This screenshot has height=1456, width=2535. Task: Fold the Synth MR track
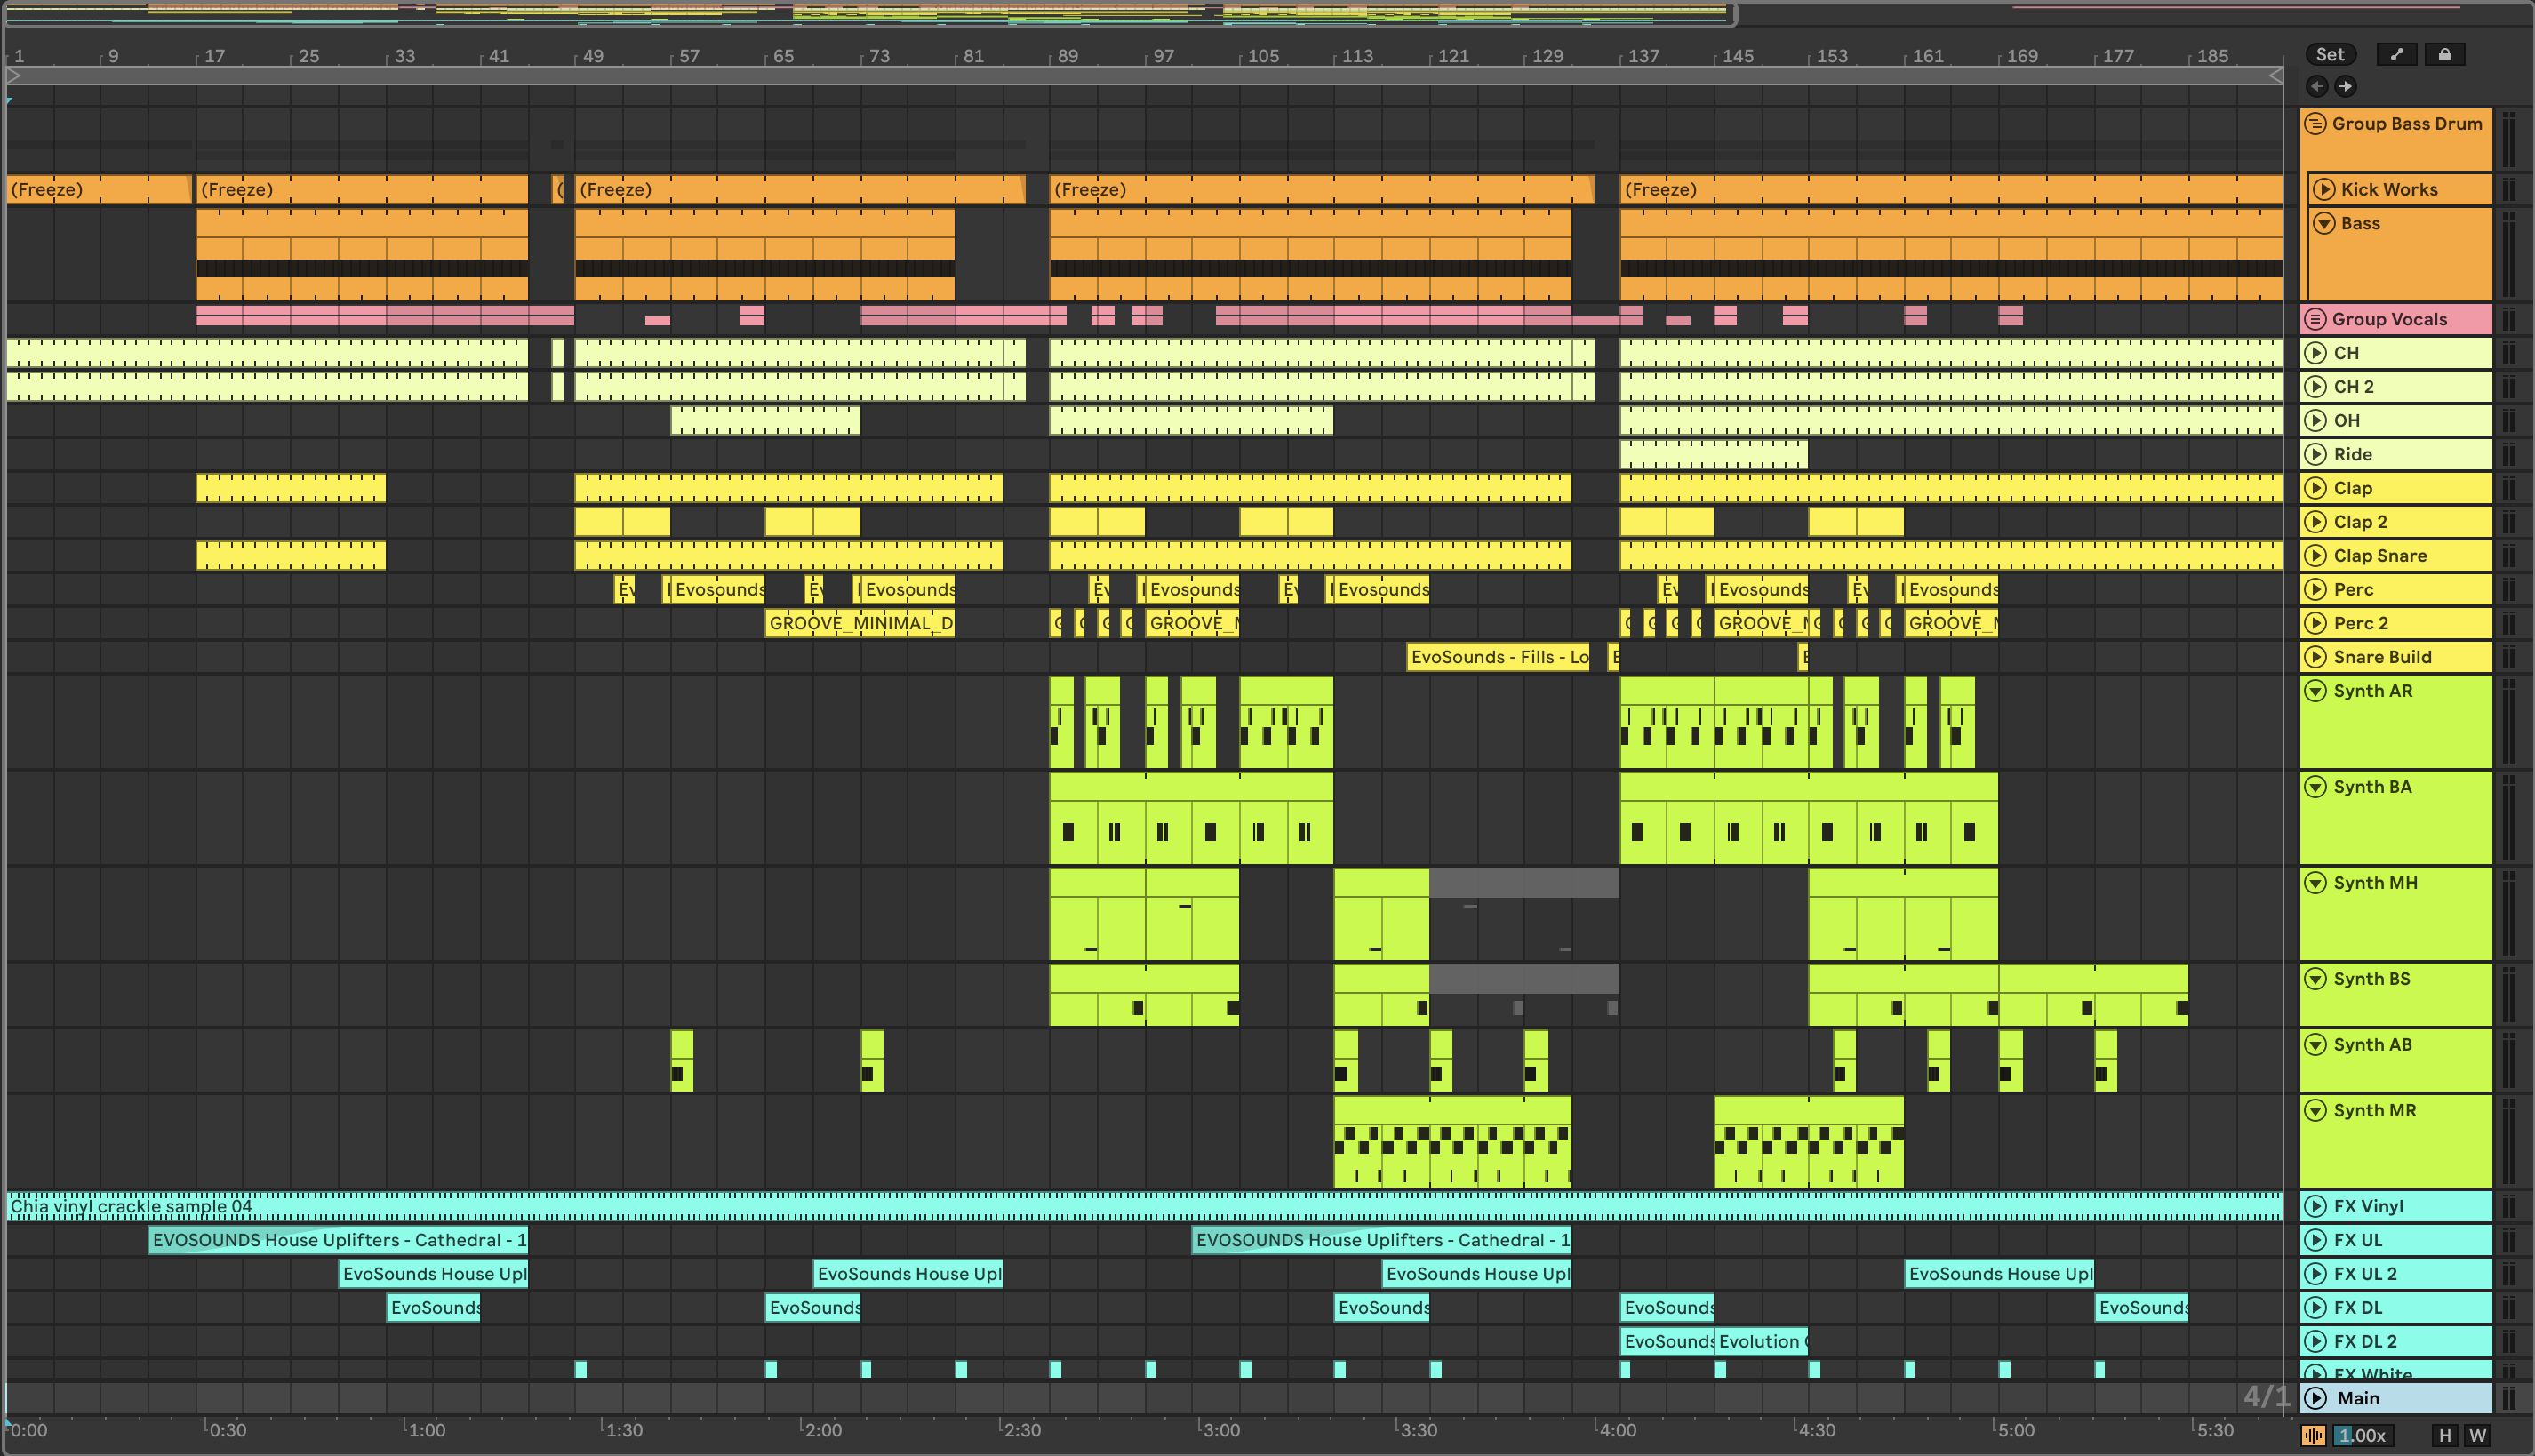(x=2316, y=1111)
